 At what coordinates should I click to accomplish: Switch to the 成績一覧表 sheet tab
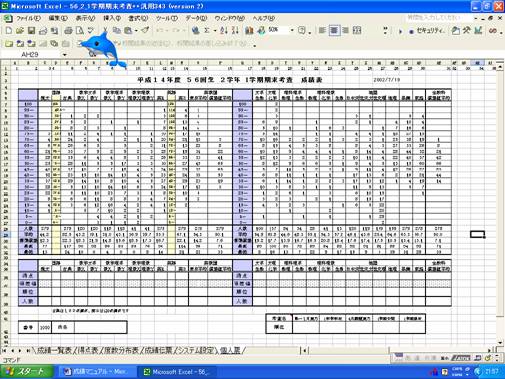(x=54, y=350)
